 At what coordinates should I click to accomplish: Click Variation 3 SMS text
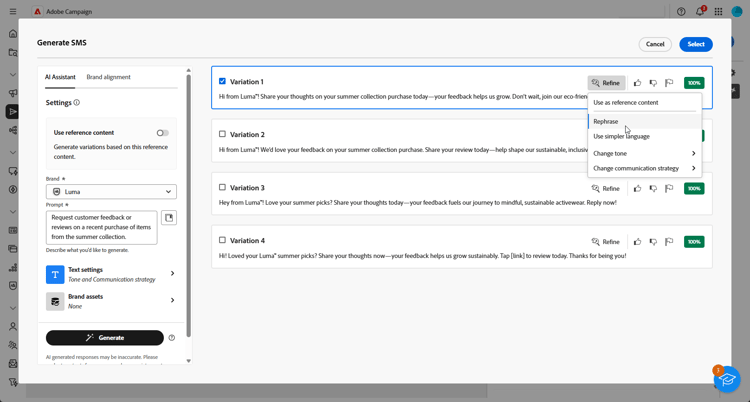418,203
